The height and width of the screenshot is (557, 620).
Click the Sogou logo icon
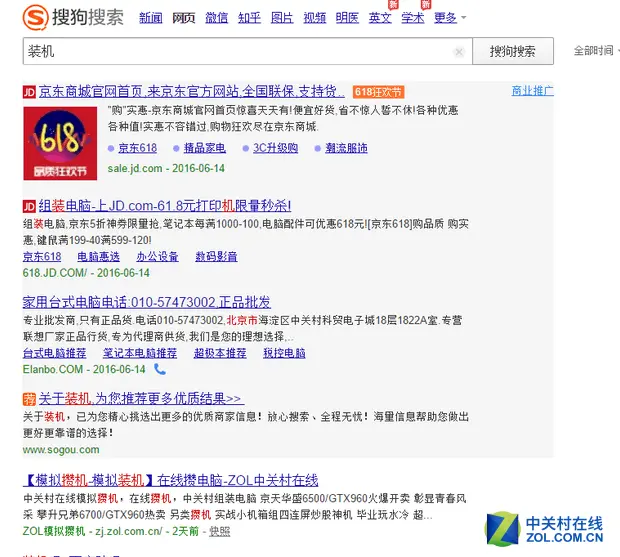[36, 17]
